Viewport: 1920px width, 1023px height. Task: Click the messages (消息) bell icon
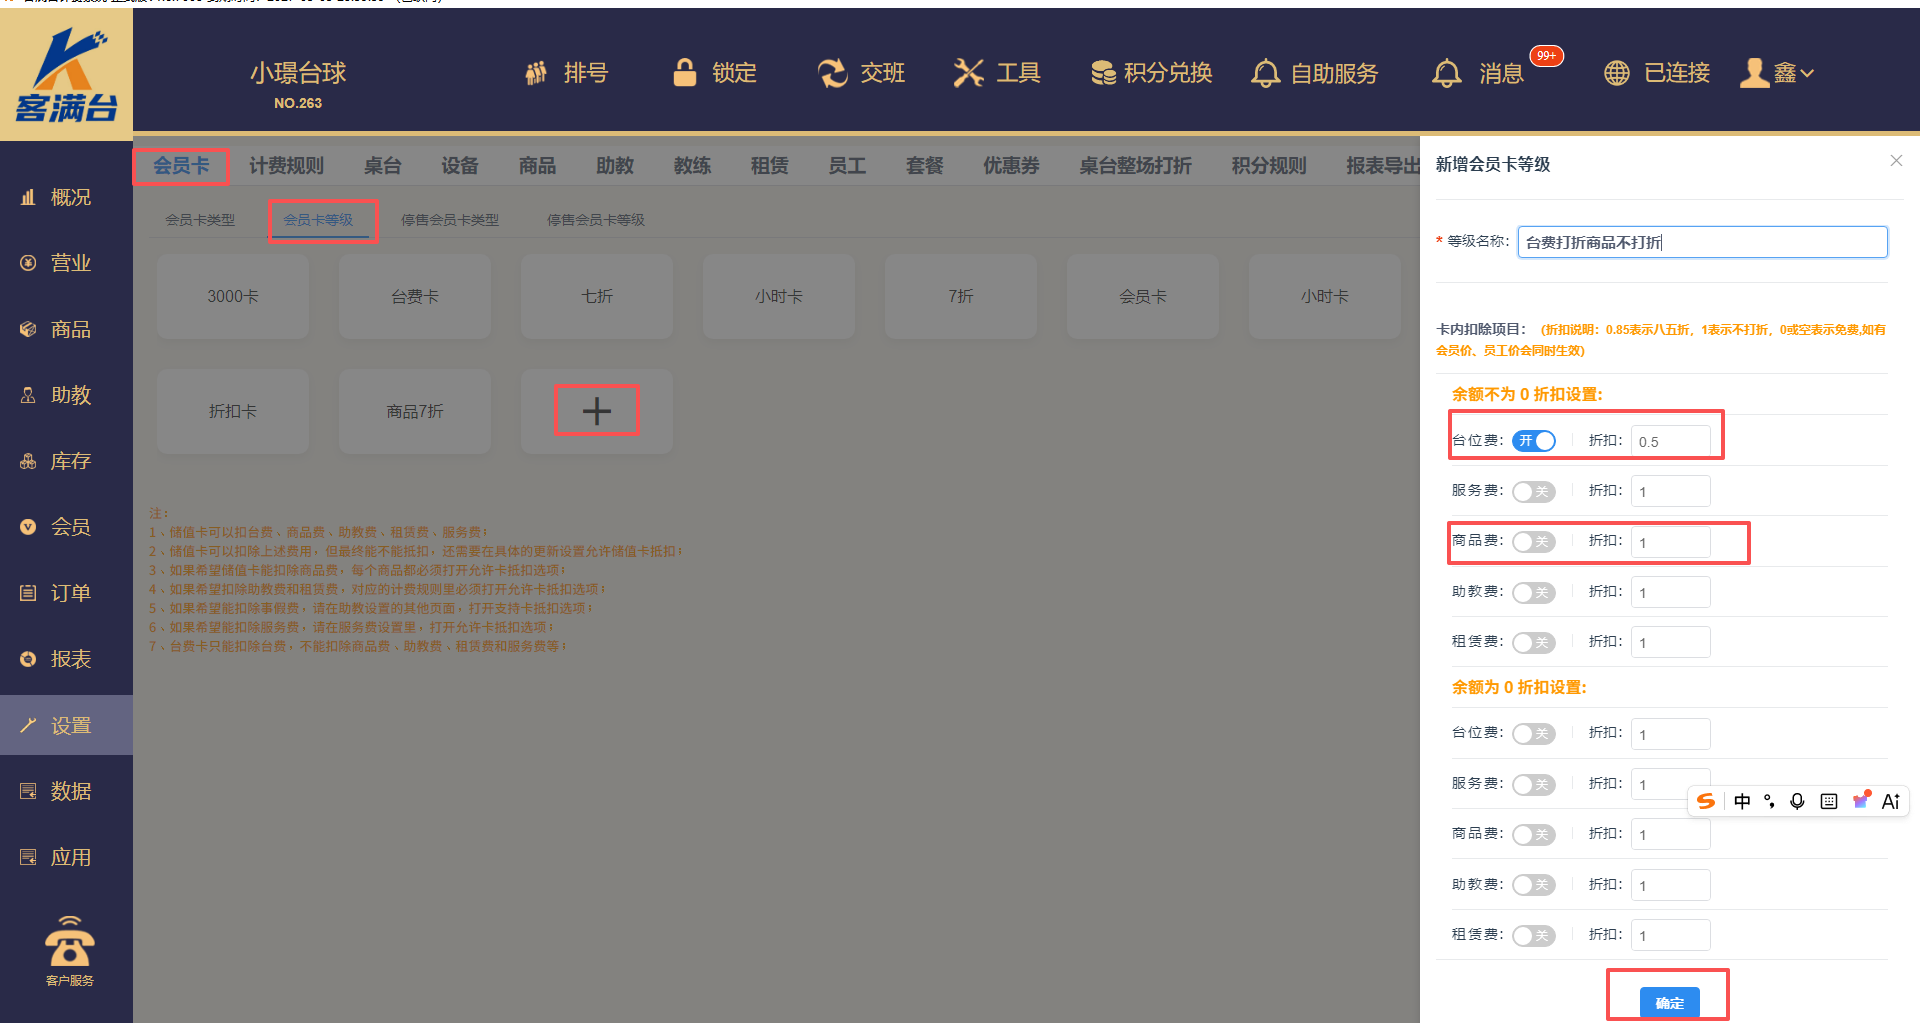[1446, 73]
